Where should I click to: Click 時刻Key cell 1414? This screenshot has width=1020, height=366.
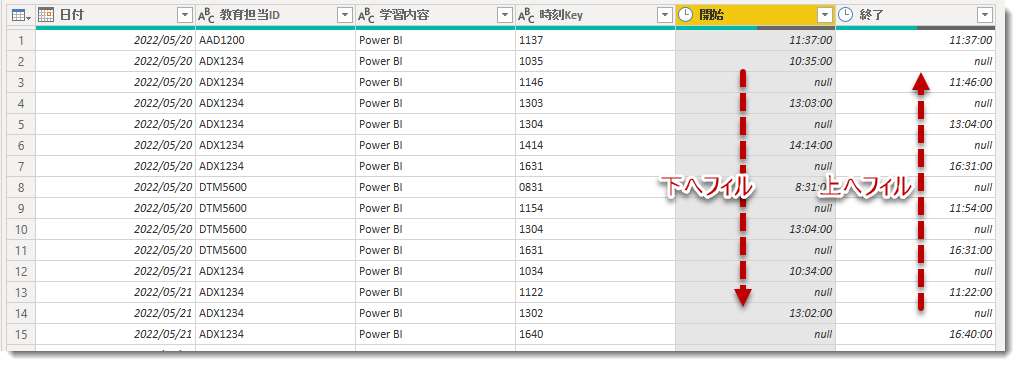click(595, 145)
